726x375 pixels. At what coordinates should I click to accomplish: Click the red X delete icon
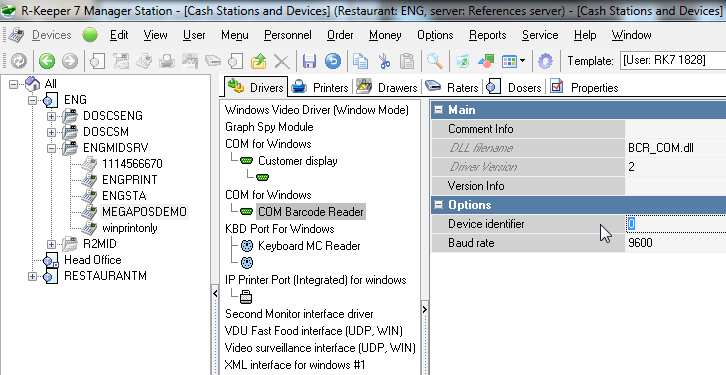(282, 61)
